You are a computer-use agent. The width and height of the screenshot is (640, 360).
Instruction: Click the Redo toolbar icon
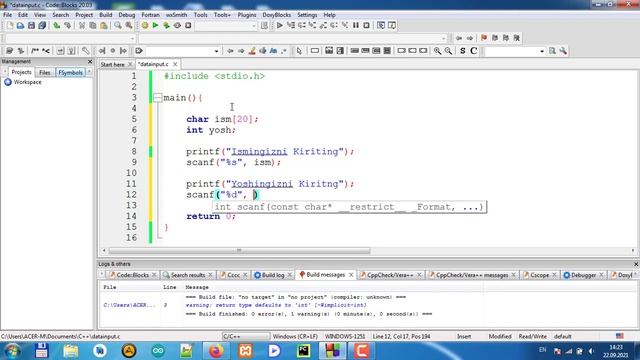pos(67,26)
